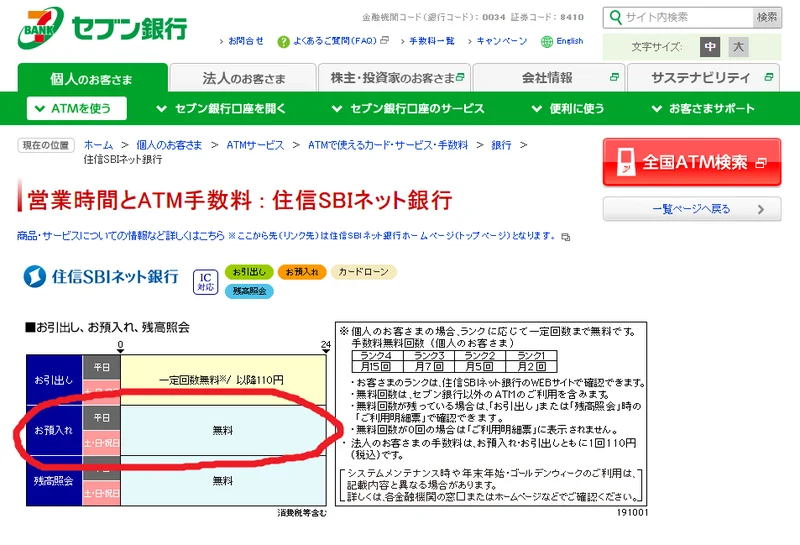Open よくあるご質問(FAQ) link

tap(335, 41)
